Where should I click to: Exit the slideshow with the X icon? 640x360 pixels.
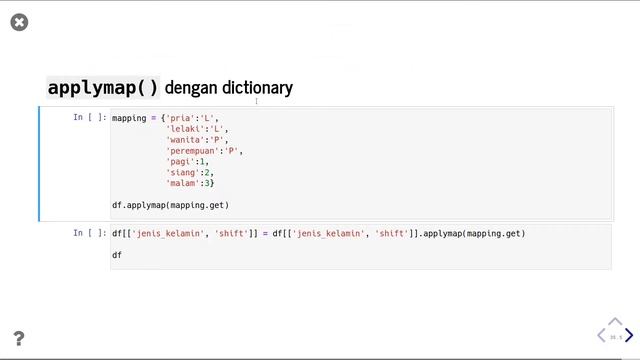click(x=19, y=22)
